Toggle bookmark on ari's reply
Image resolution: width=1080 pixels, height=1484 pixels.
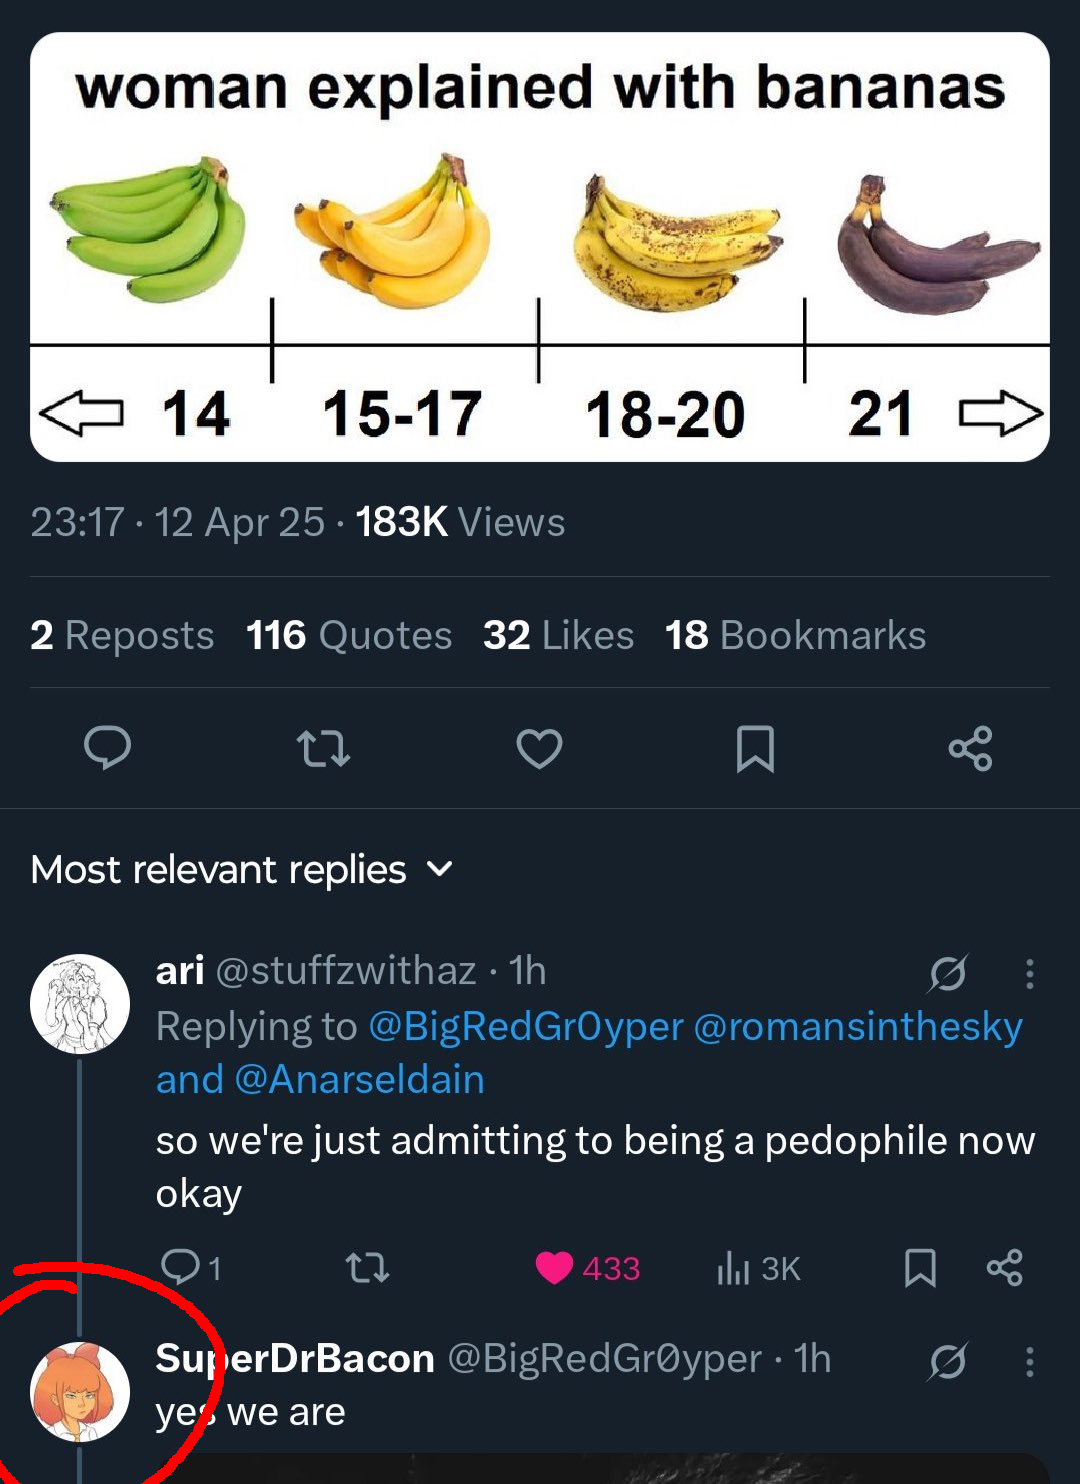pyautogui.click(x=920, y=1268)
